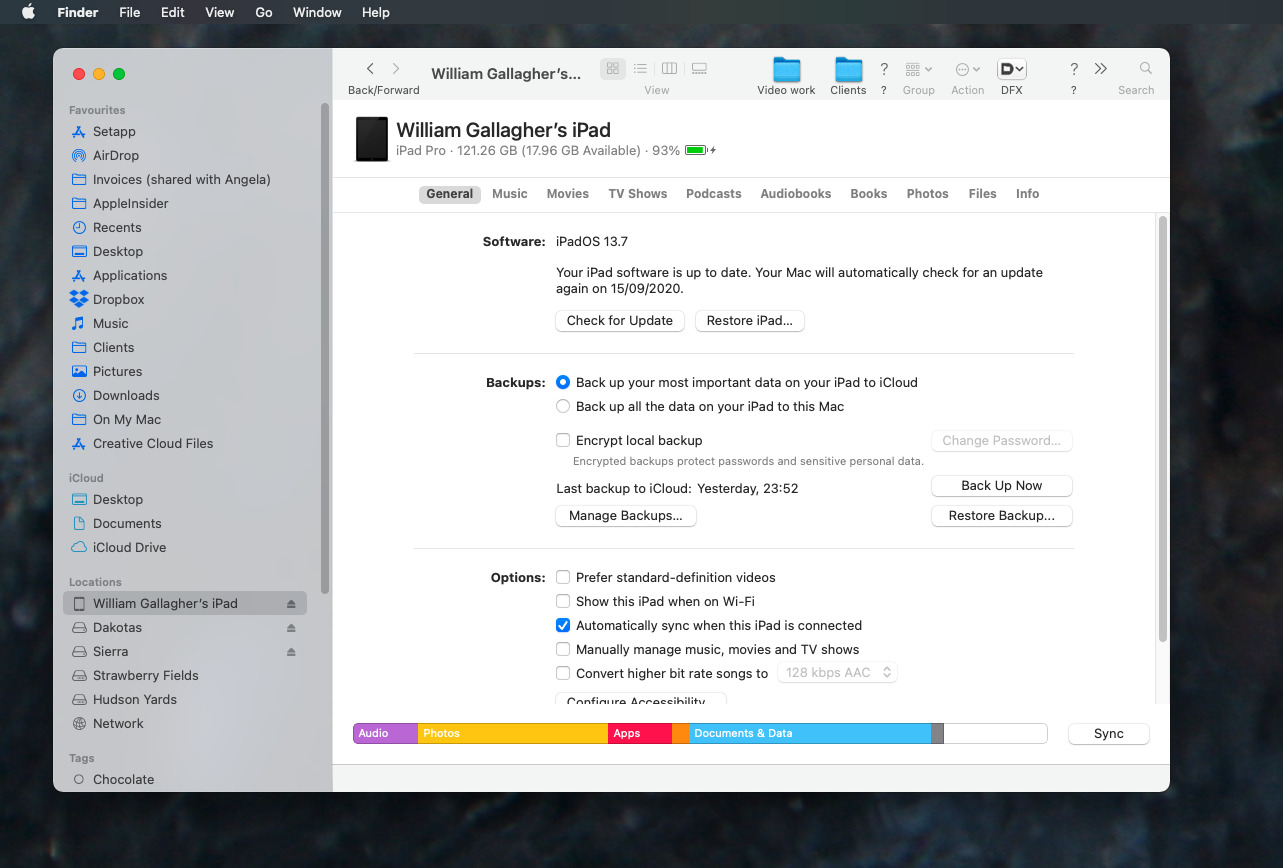
Task: Go back with the left arrow
Action: 370,69
